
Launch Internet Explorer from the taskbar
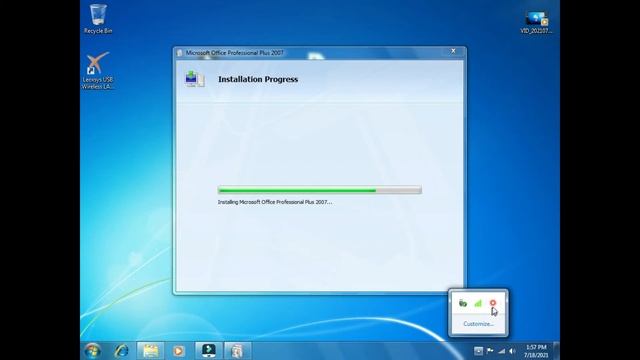point(121,351)
